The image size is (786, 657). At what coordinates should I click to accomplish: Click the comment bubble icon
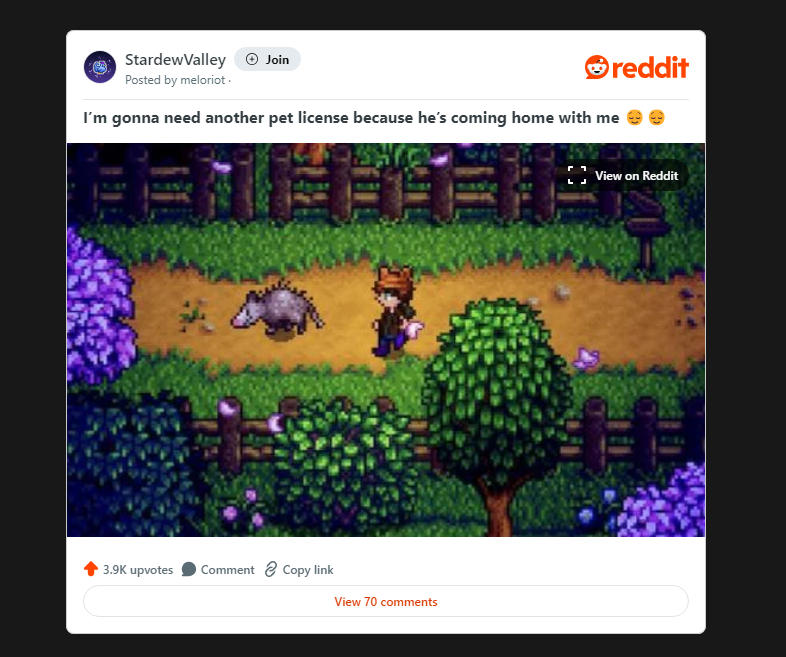click(x=188, y=569)
